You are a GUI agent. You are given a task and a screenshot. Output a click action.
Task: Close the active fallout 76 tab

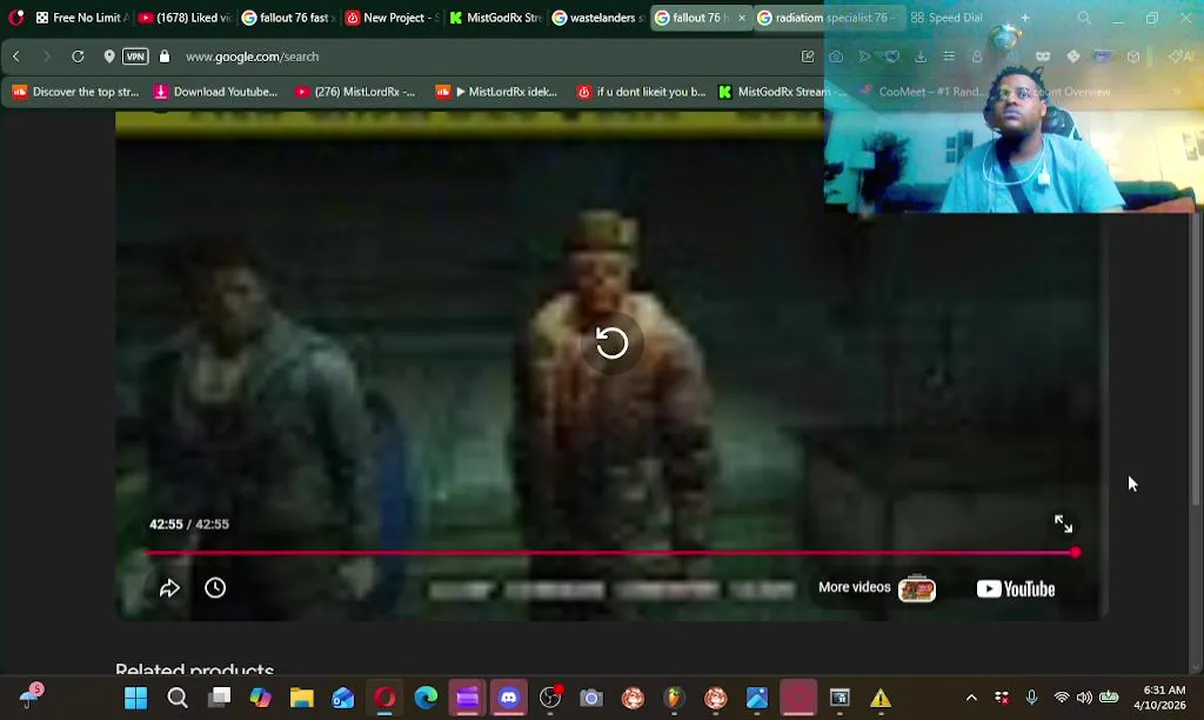[x=741, y=18]
